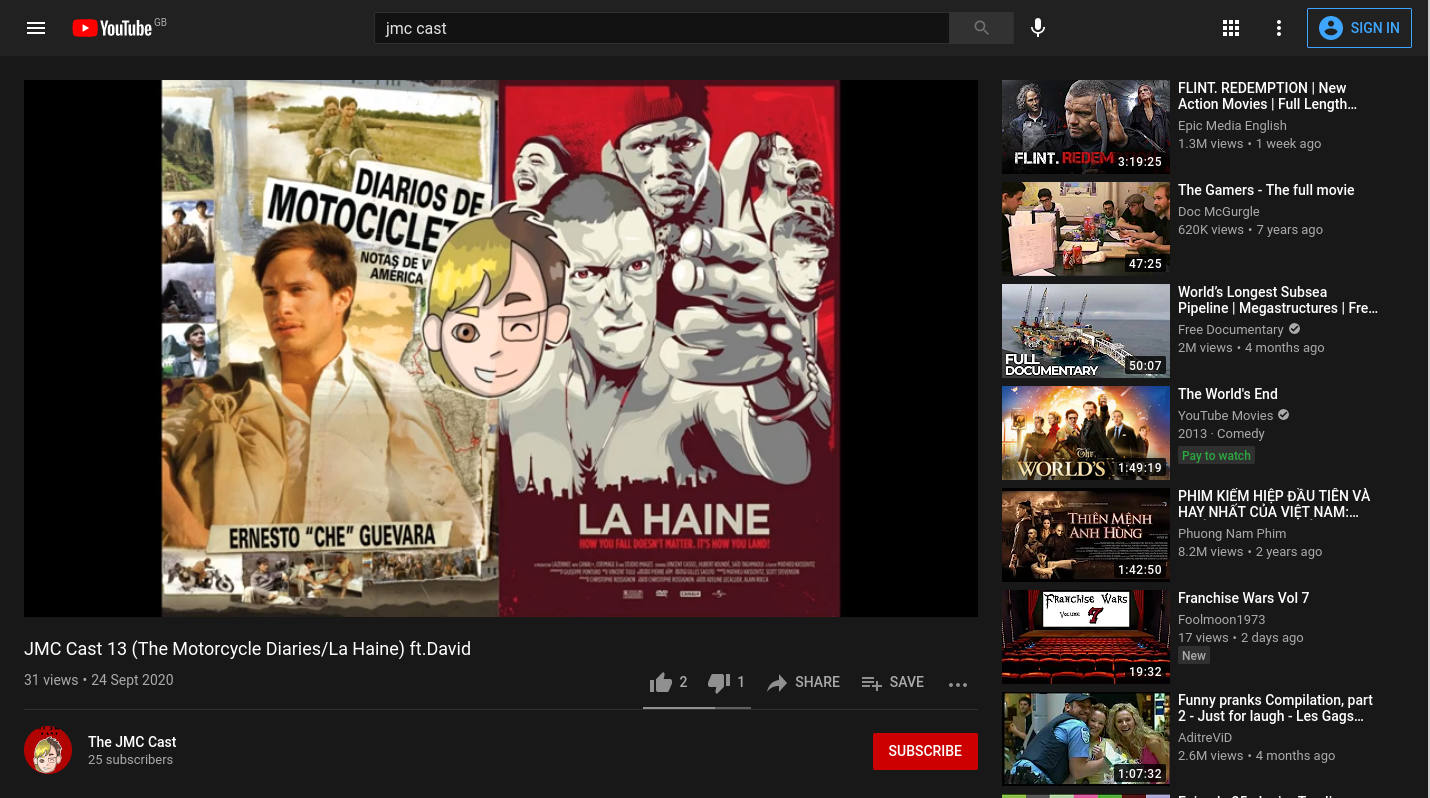Screen dimensions: 1430x798
Task: Open "The World's End" title link
Action: (x=1228, y=394)
